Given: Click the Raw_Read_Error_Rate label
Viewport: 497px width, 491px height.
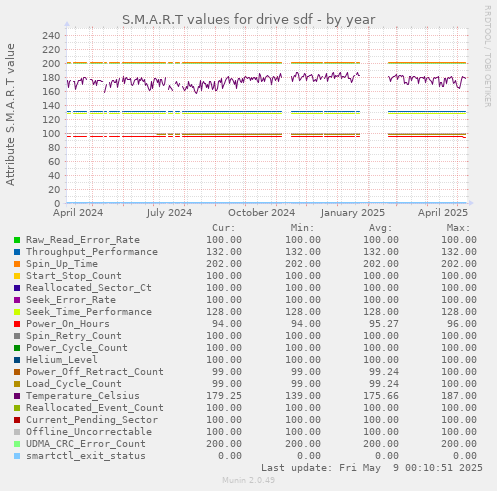Looking at the screenshot, I should pos(83,240).
